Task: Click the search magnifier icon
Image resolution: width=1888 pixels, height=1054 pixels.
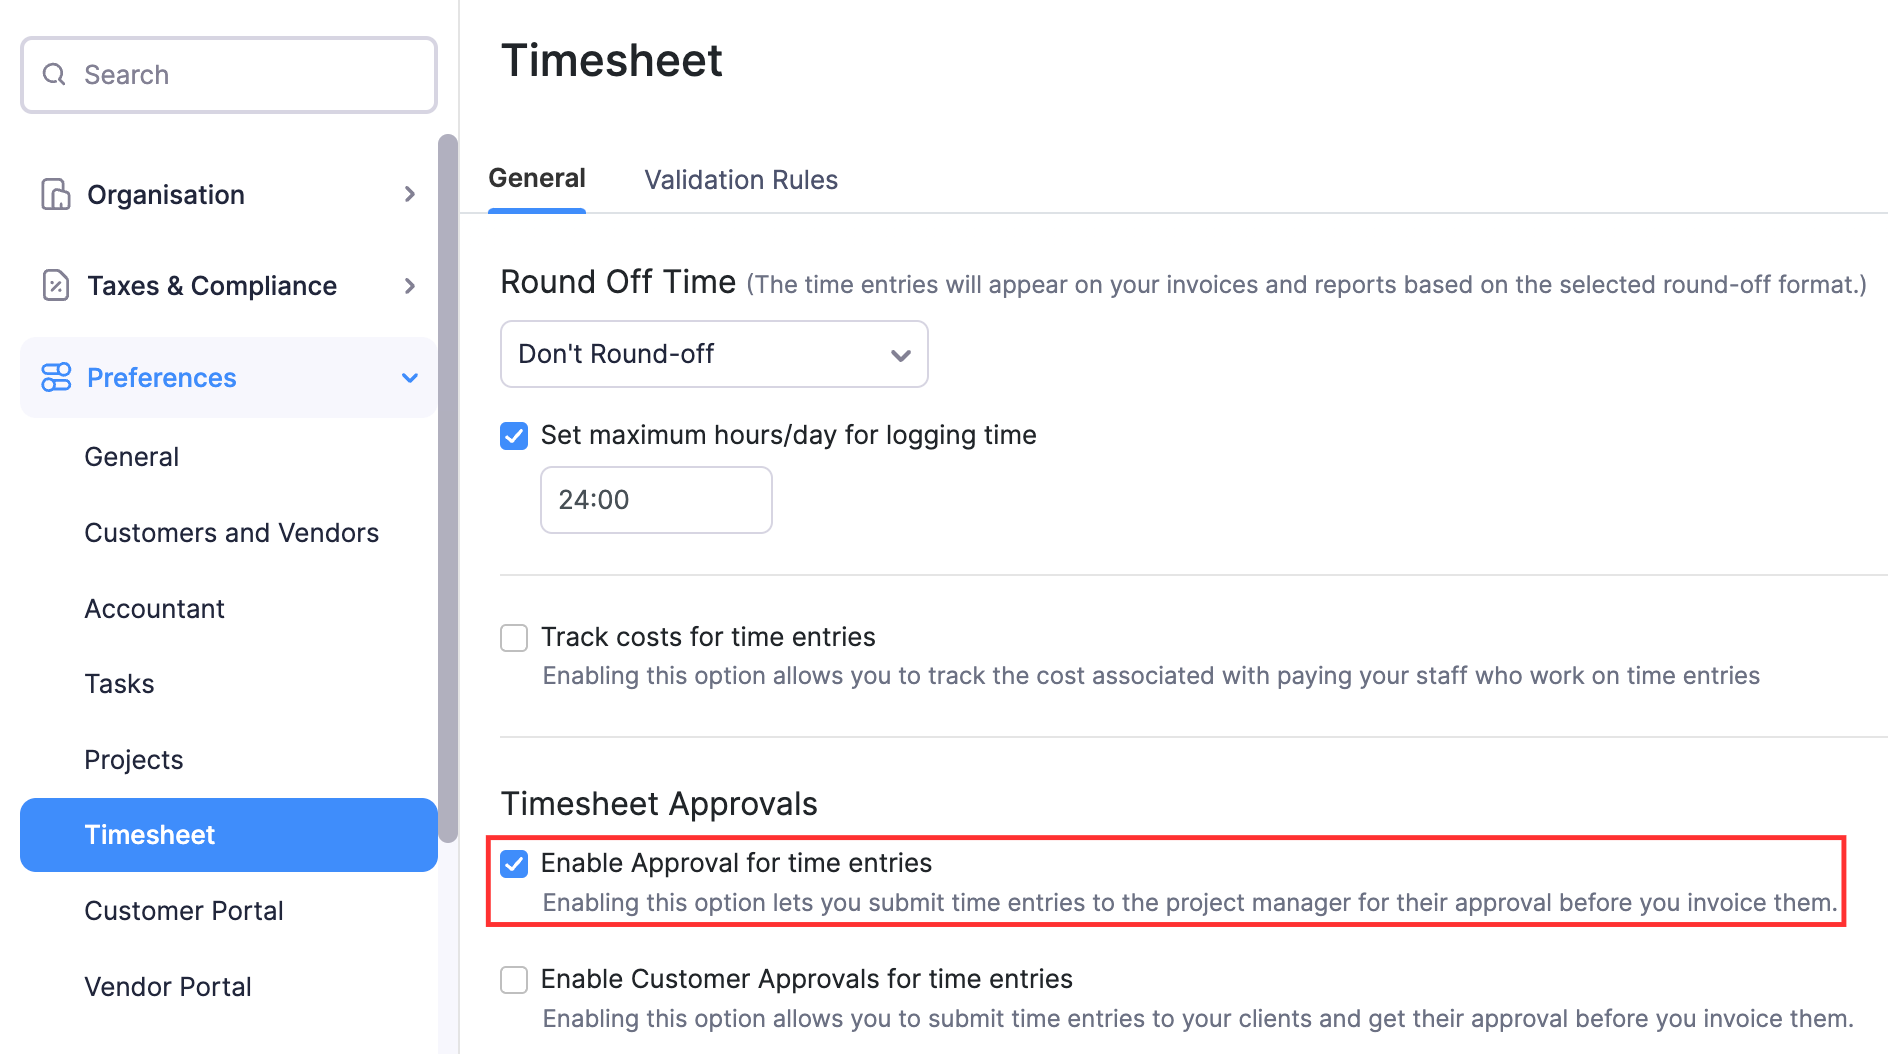Action: (54, 74)
